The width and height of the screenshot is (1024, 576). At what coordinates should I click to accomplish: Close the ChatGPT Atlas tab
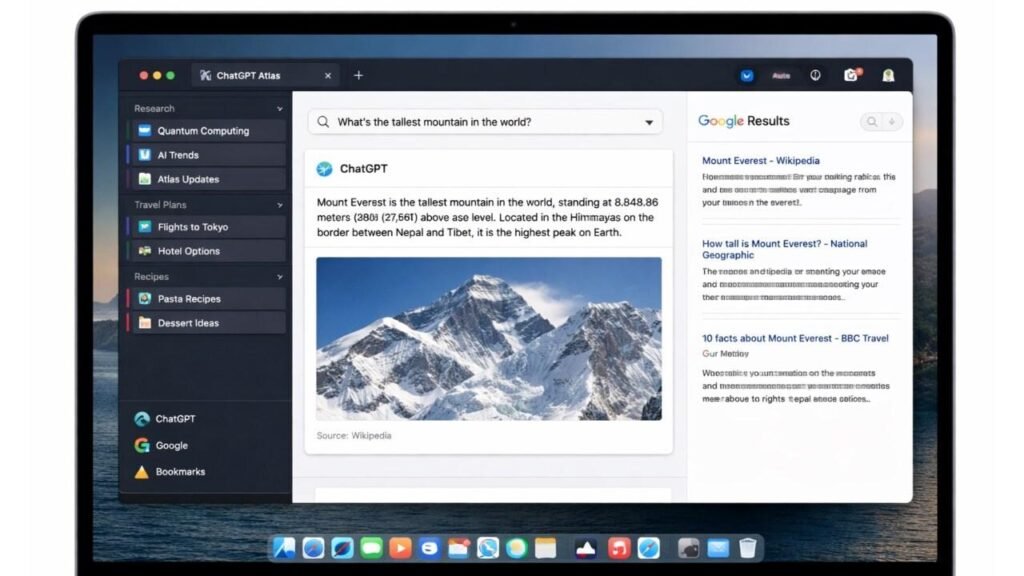click(x=328, y=76)
